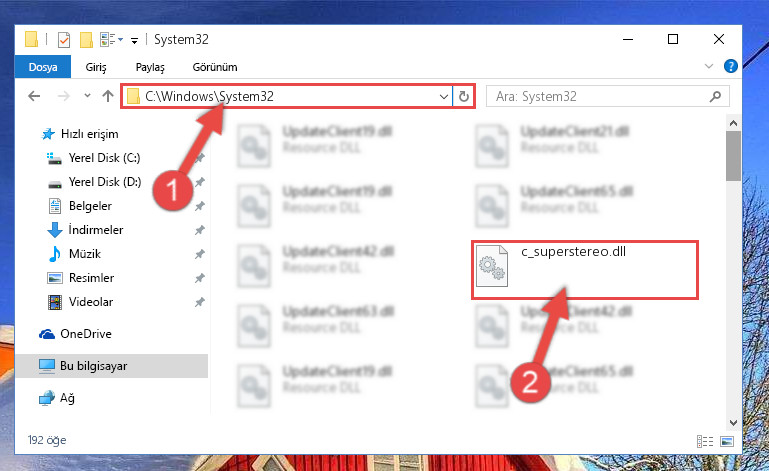Click the Properties quick access toolbar icon
Image resolution: width=769 pixels, height=471 pixels.
(x=64, y=40)
